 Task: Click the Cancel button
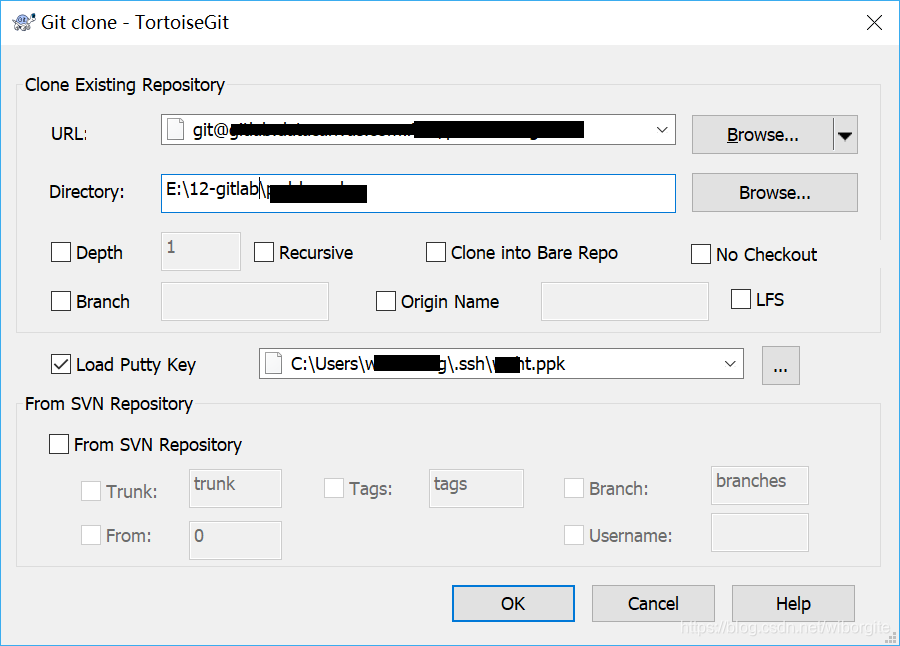653,604
